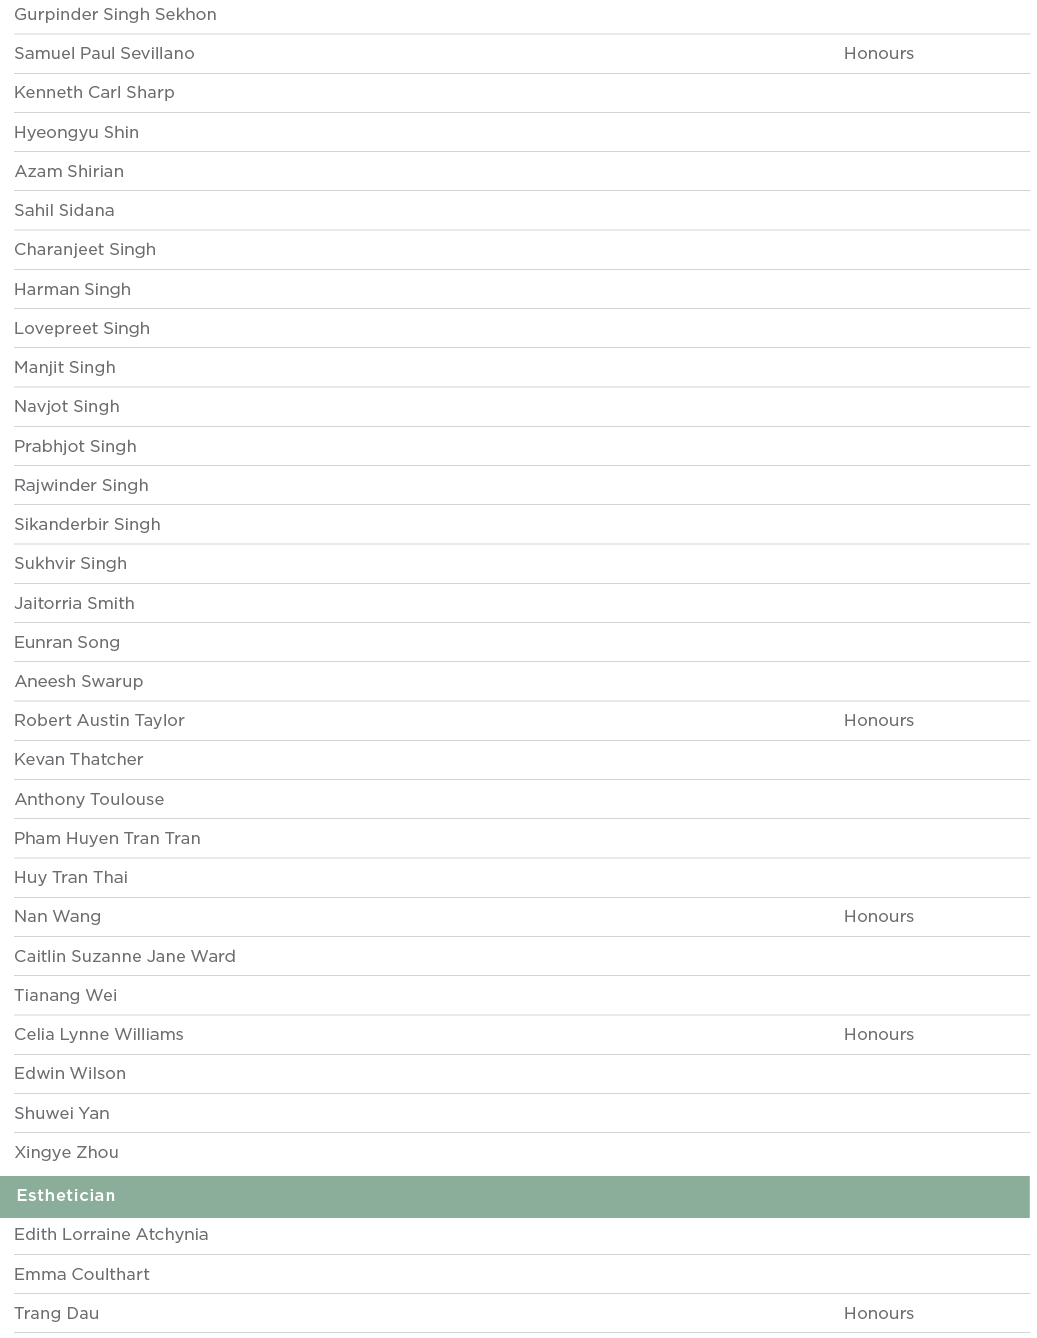Select Edith Lorraine Atchynia's name

[x=111, y=1234]
